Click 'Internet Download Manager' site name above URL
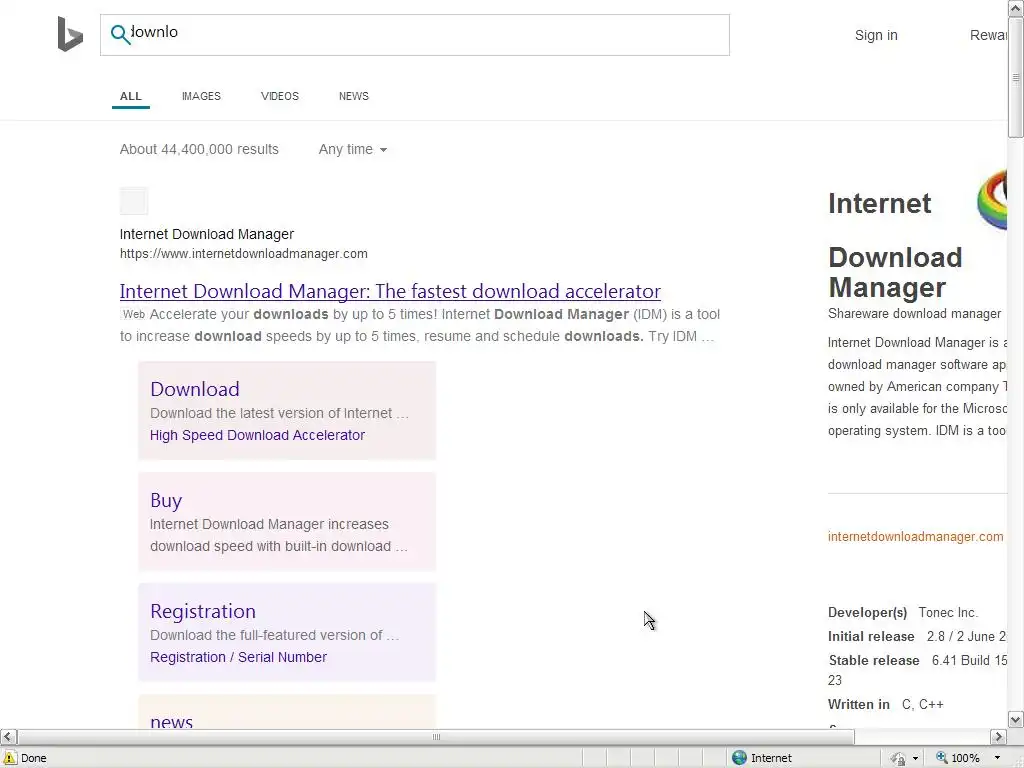Image resolution: width=1024 pixels, height=768 pixels. click(206, 234)
